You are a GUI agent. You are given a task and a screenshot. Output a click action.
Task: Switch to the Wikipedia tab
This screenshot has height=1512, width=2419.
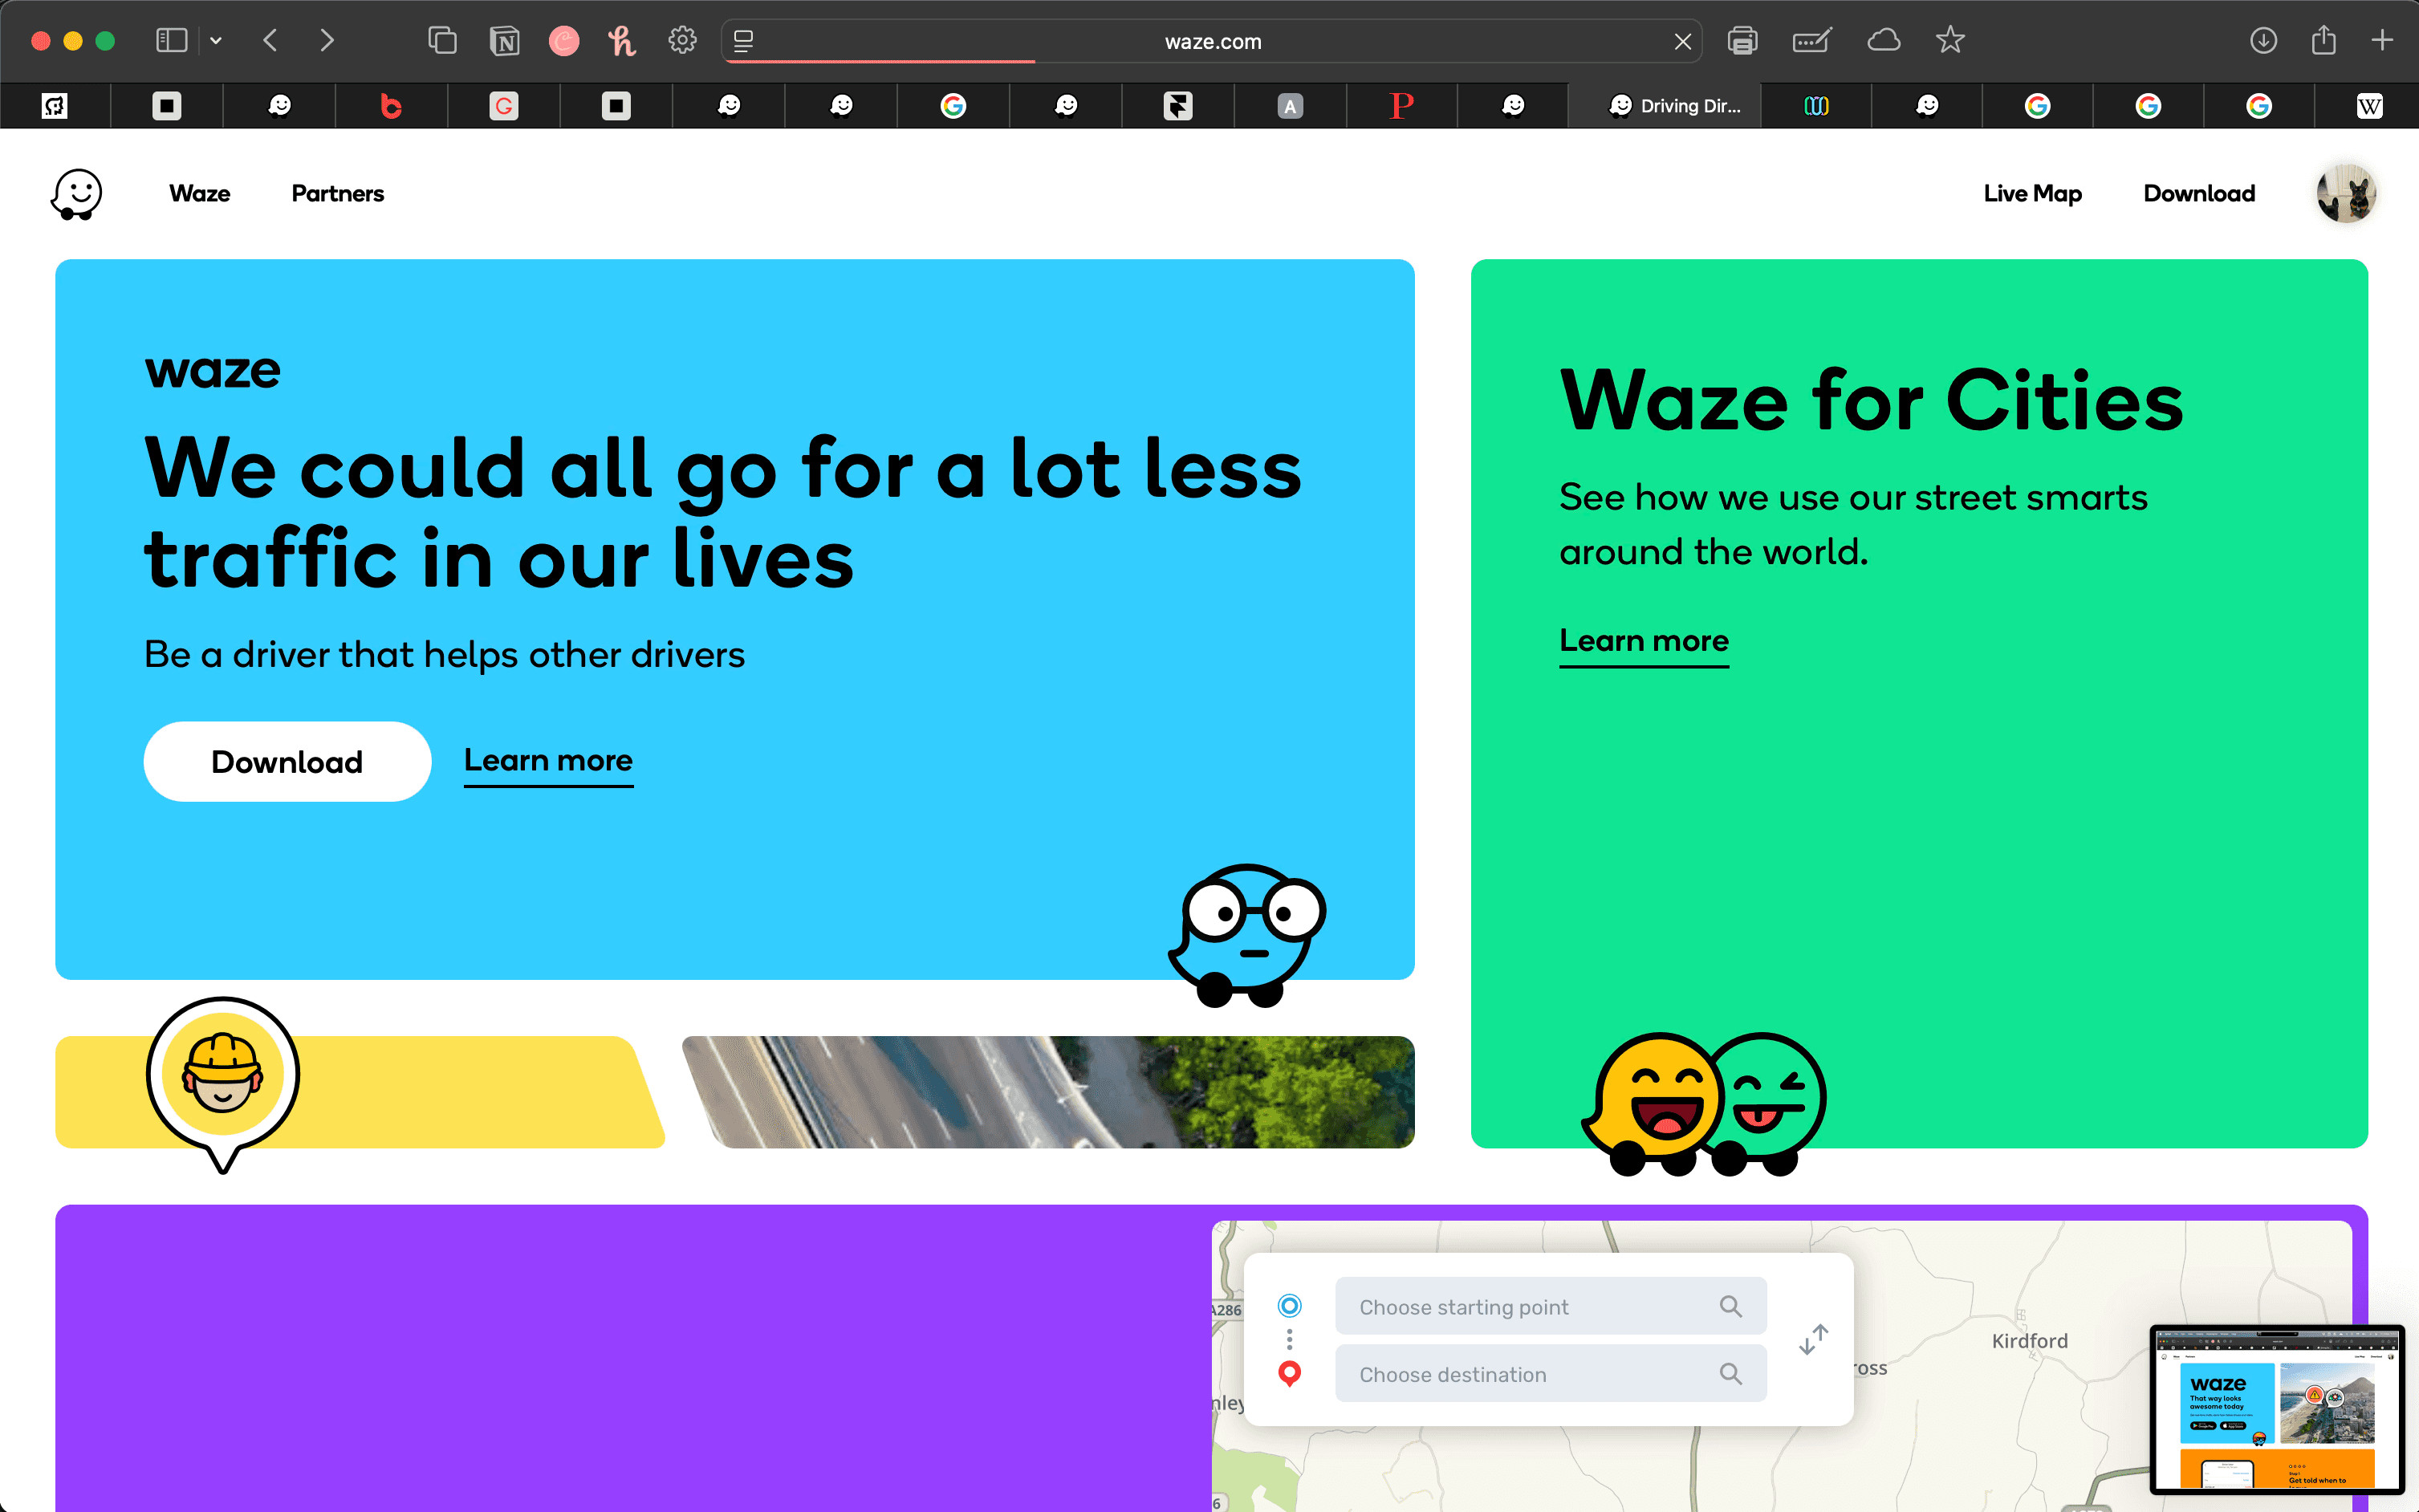(2369, 106)
